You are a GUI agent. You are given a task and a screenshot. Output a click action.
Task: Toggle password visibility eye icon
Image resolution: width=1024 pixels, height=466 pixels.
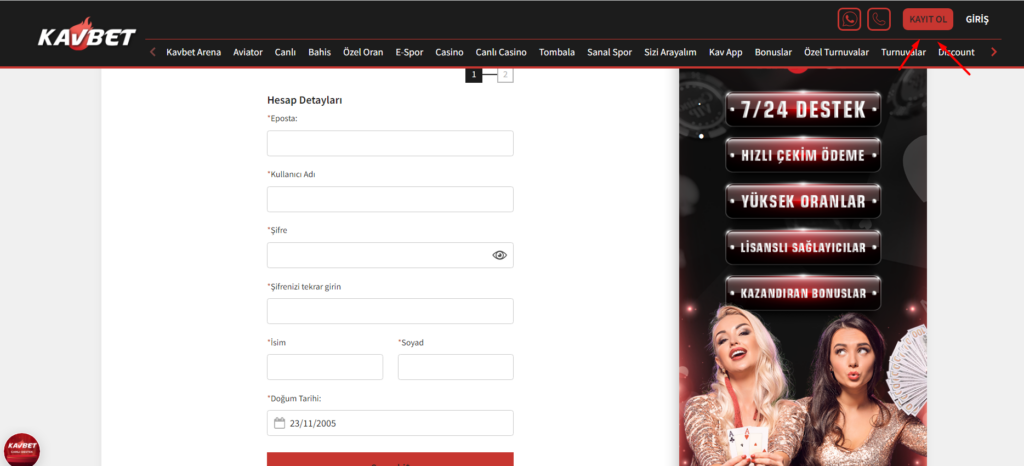[500, 255]
